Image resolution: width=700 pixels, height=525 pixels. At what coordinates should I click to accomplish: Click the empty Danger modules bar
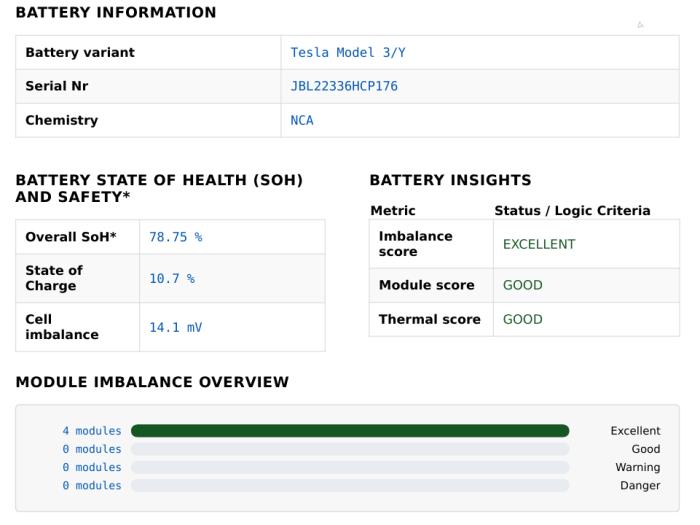pyautogui.click(x=350, y=485)
